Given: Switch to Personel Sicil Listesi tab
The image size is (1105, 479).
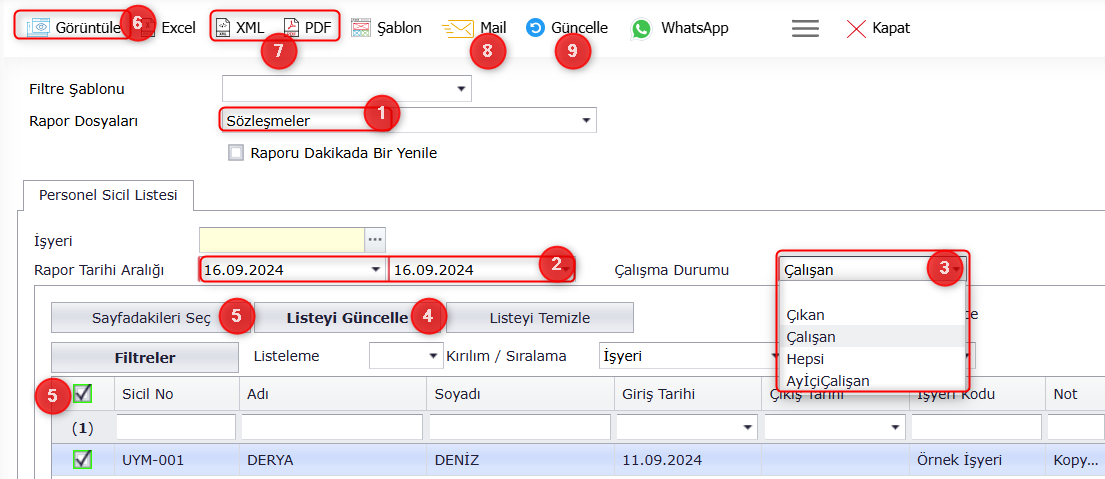Looking at the screenshot, I should pos(108,195).
